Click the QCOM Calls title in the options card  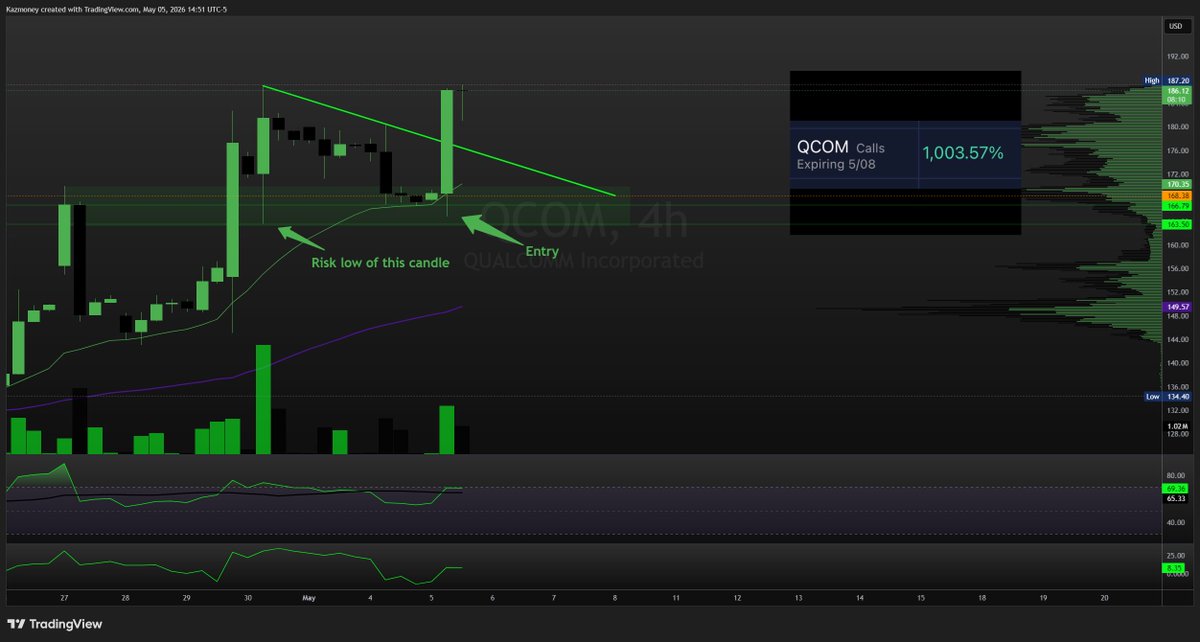[840, 147]
